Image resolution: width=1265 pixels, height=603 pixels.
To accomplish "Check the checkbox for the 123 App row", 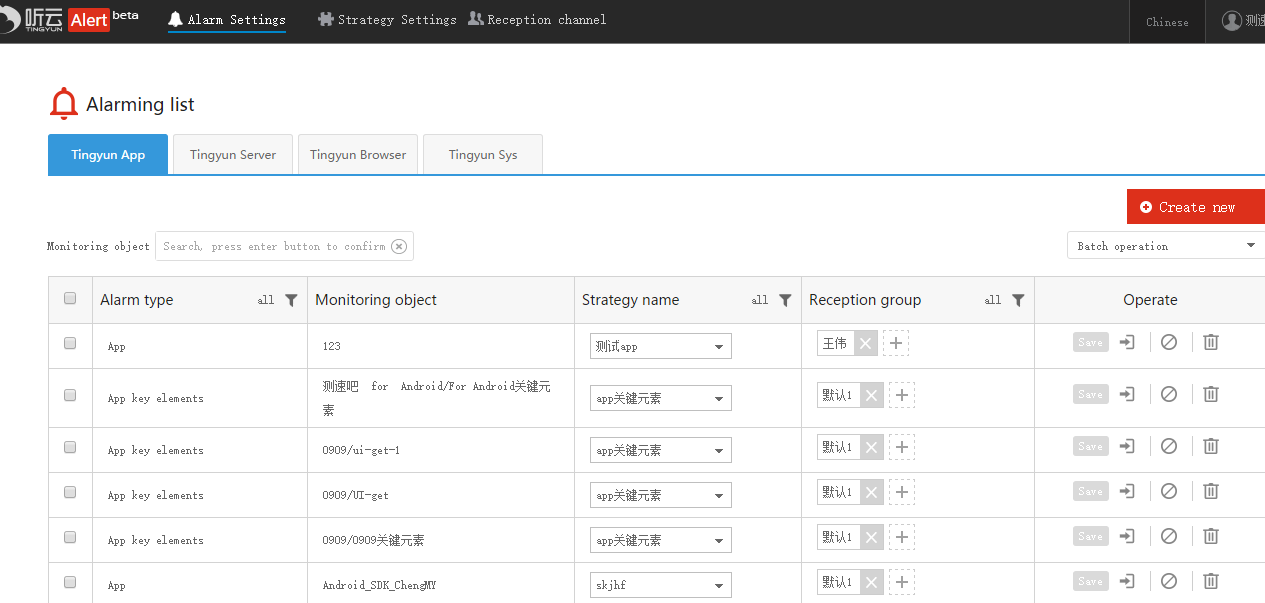I will click(x=70, y=343).
